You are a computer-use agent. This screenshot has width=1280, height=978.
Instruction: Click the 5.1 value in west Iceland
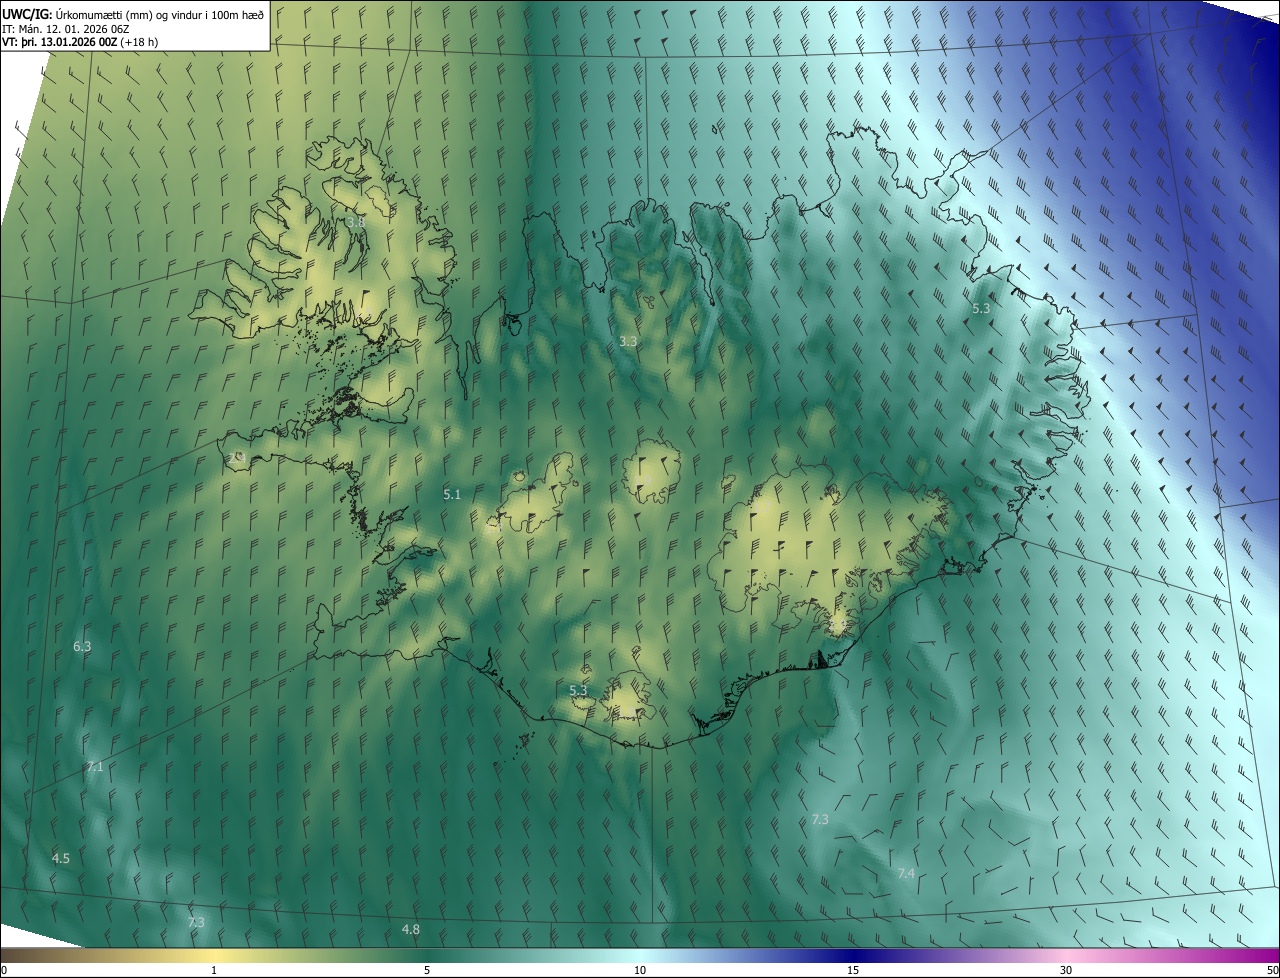point(452,494)
